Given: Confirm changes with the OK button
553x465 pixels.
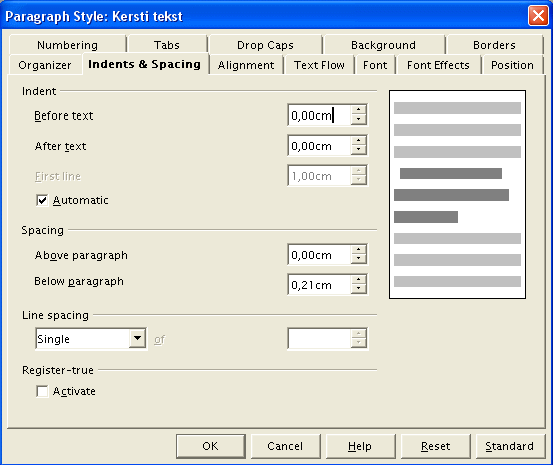Looking at the screenshot, I should click(211, 446).
